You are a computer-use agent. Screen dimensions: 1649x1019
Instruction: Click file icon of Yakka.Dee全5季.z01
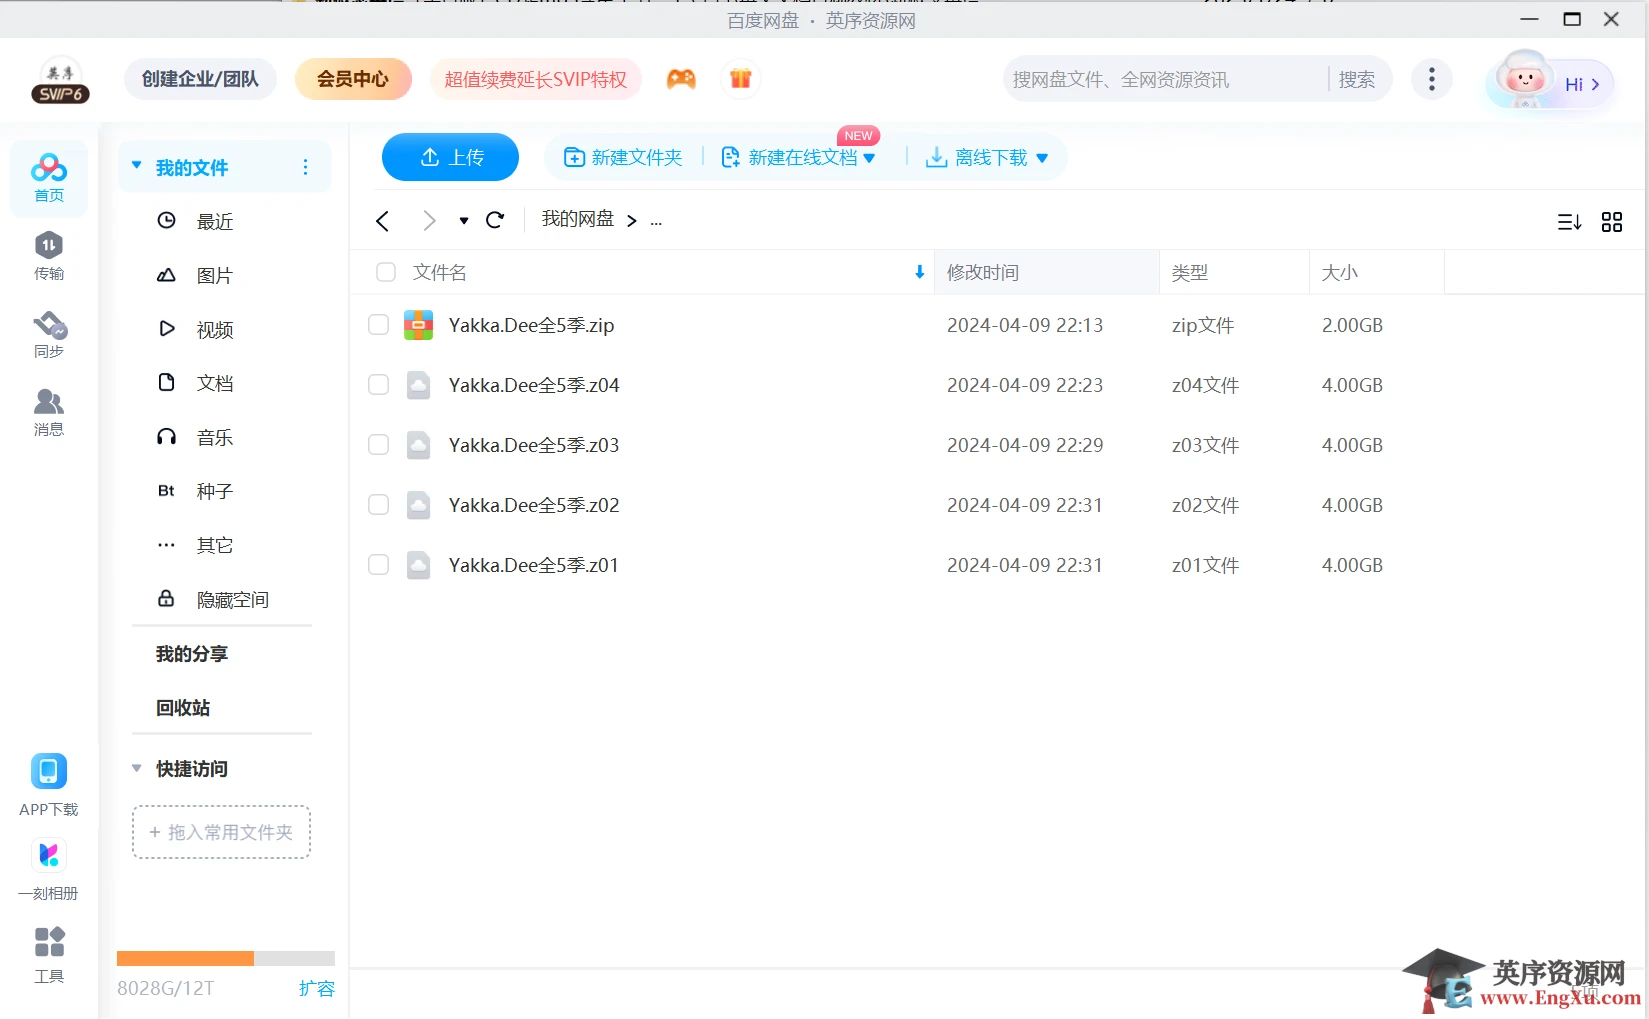tap(418, 565)
